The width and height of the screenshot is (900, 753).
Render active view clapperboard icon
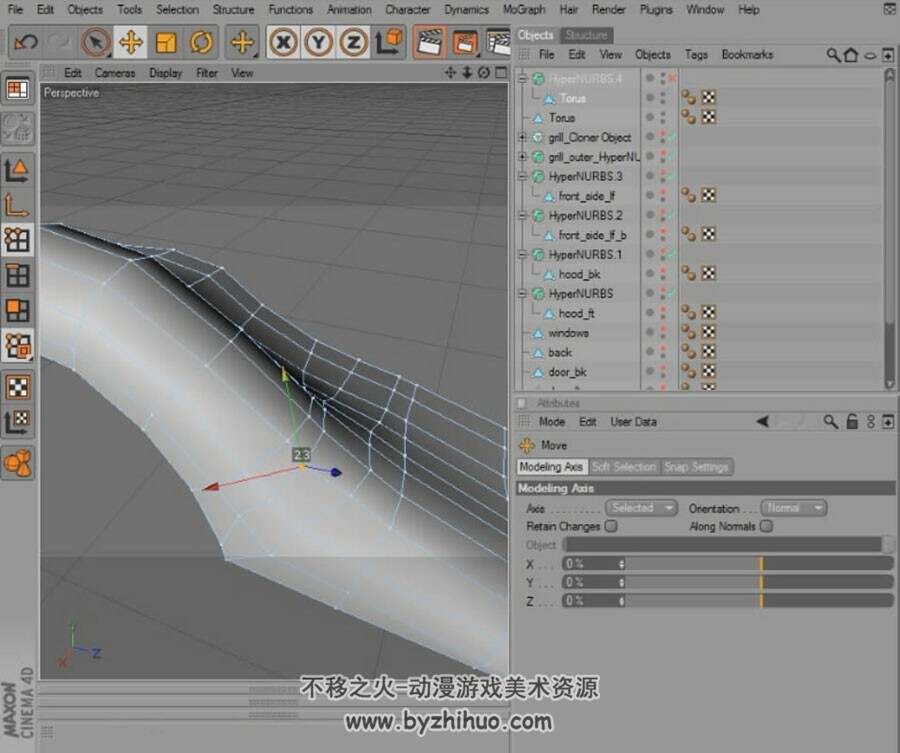[428, 42]
